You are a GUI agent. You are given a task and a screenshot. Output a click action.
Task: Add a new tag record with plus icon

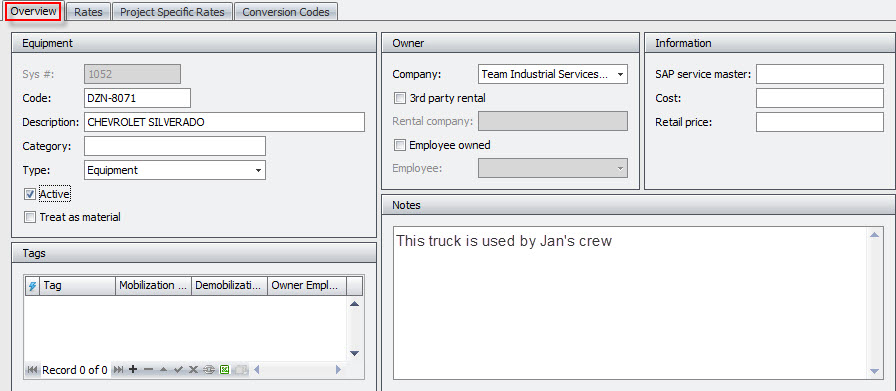[133, 370]
